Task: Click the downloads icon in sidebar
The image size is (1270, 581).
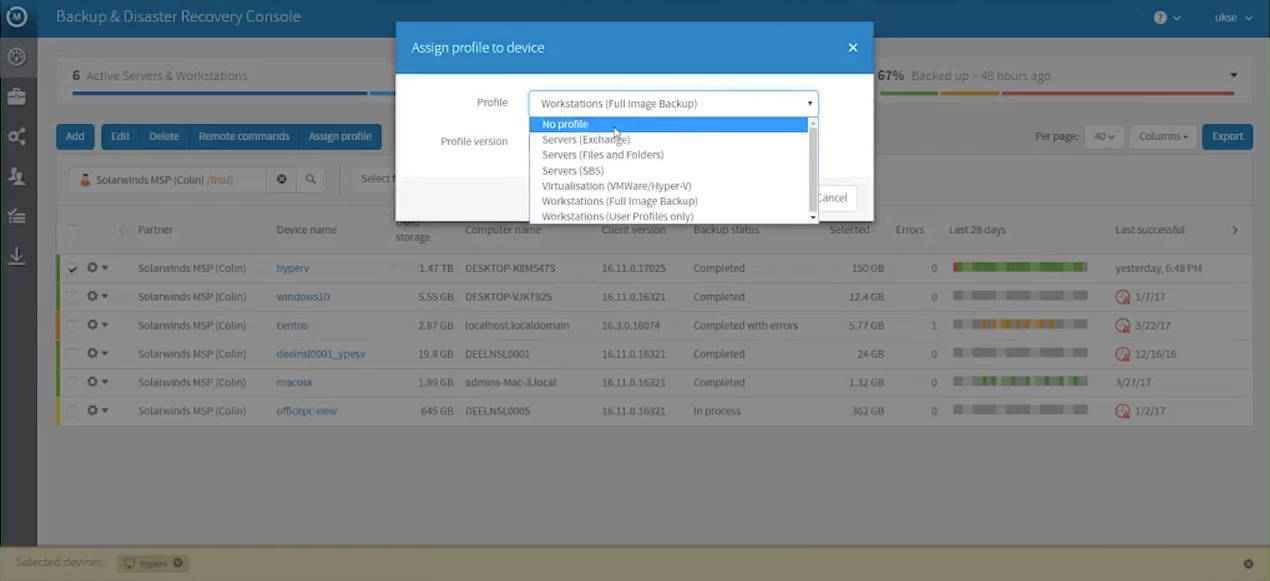Action: (16, 257)
